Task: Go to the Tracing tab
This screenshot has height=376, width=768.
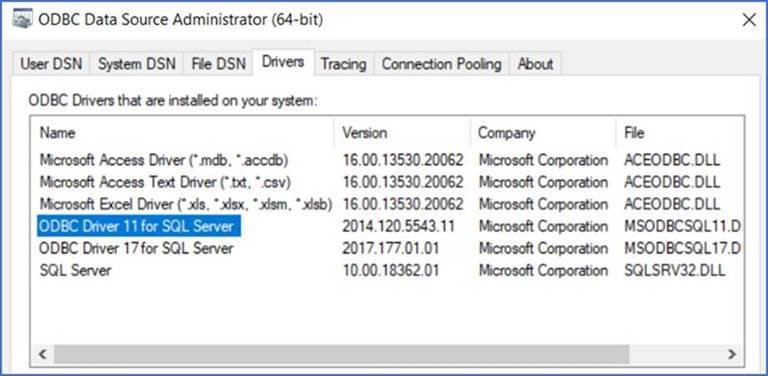Action: click(x=343, y=64)
